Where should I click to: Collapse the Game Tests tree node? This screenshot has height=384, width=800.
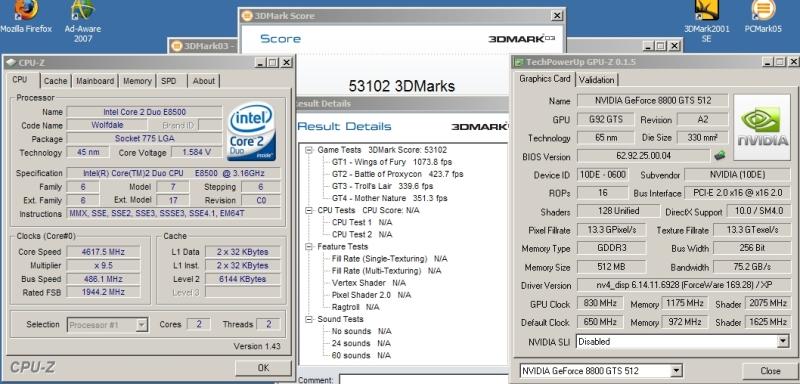(308, 150)
